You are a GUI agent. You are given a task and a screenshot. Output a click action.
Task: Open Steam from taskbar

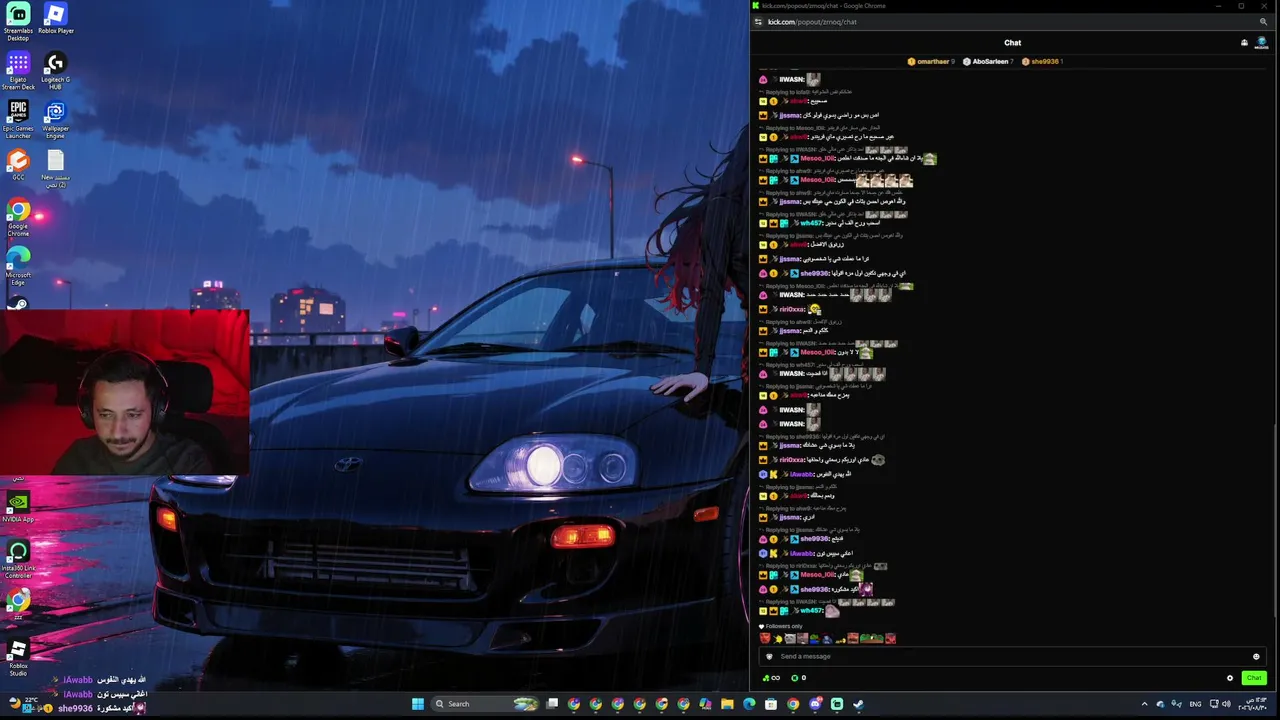click(859, 704)
